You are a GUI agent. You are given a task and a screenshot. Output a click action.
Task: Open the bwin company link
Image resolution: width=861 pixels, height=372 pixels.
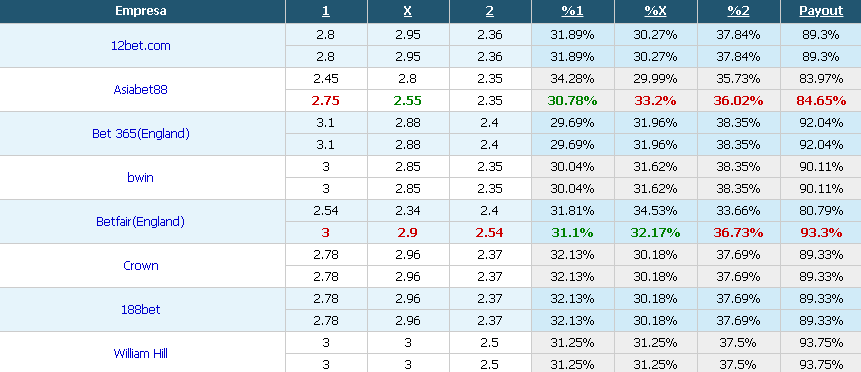point(141,177)
